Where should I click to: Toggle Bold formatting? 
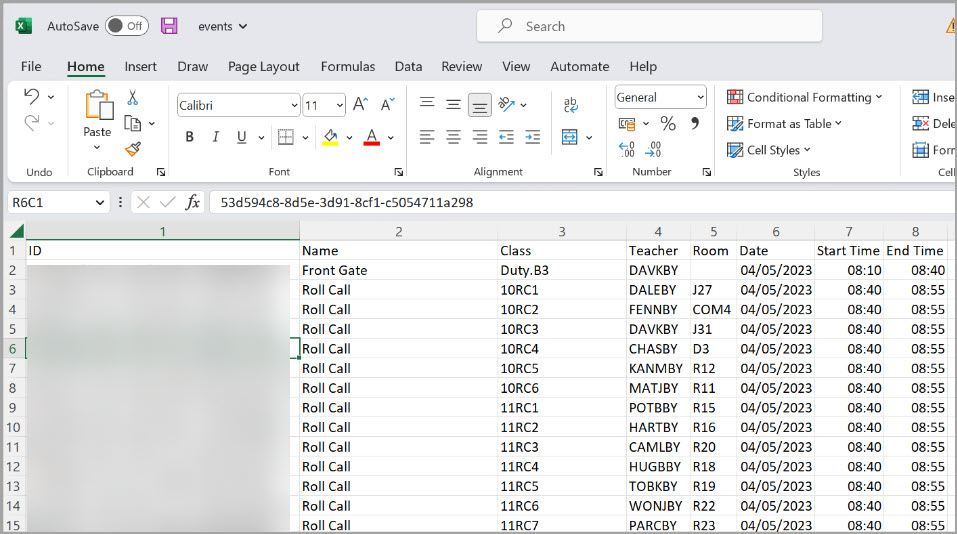pyautogui.click(x=189, y=137)
